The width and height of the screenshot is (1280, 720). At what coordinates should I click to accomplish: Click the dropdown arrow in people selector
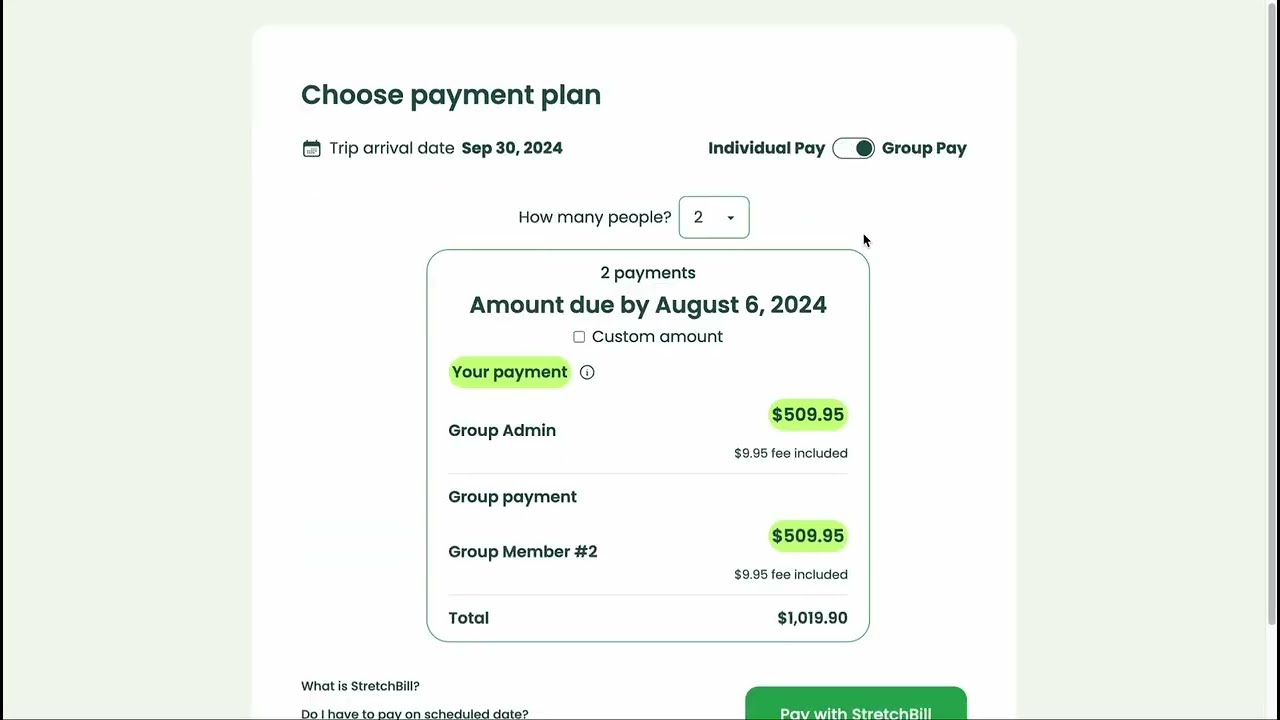coord(731,218)
